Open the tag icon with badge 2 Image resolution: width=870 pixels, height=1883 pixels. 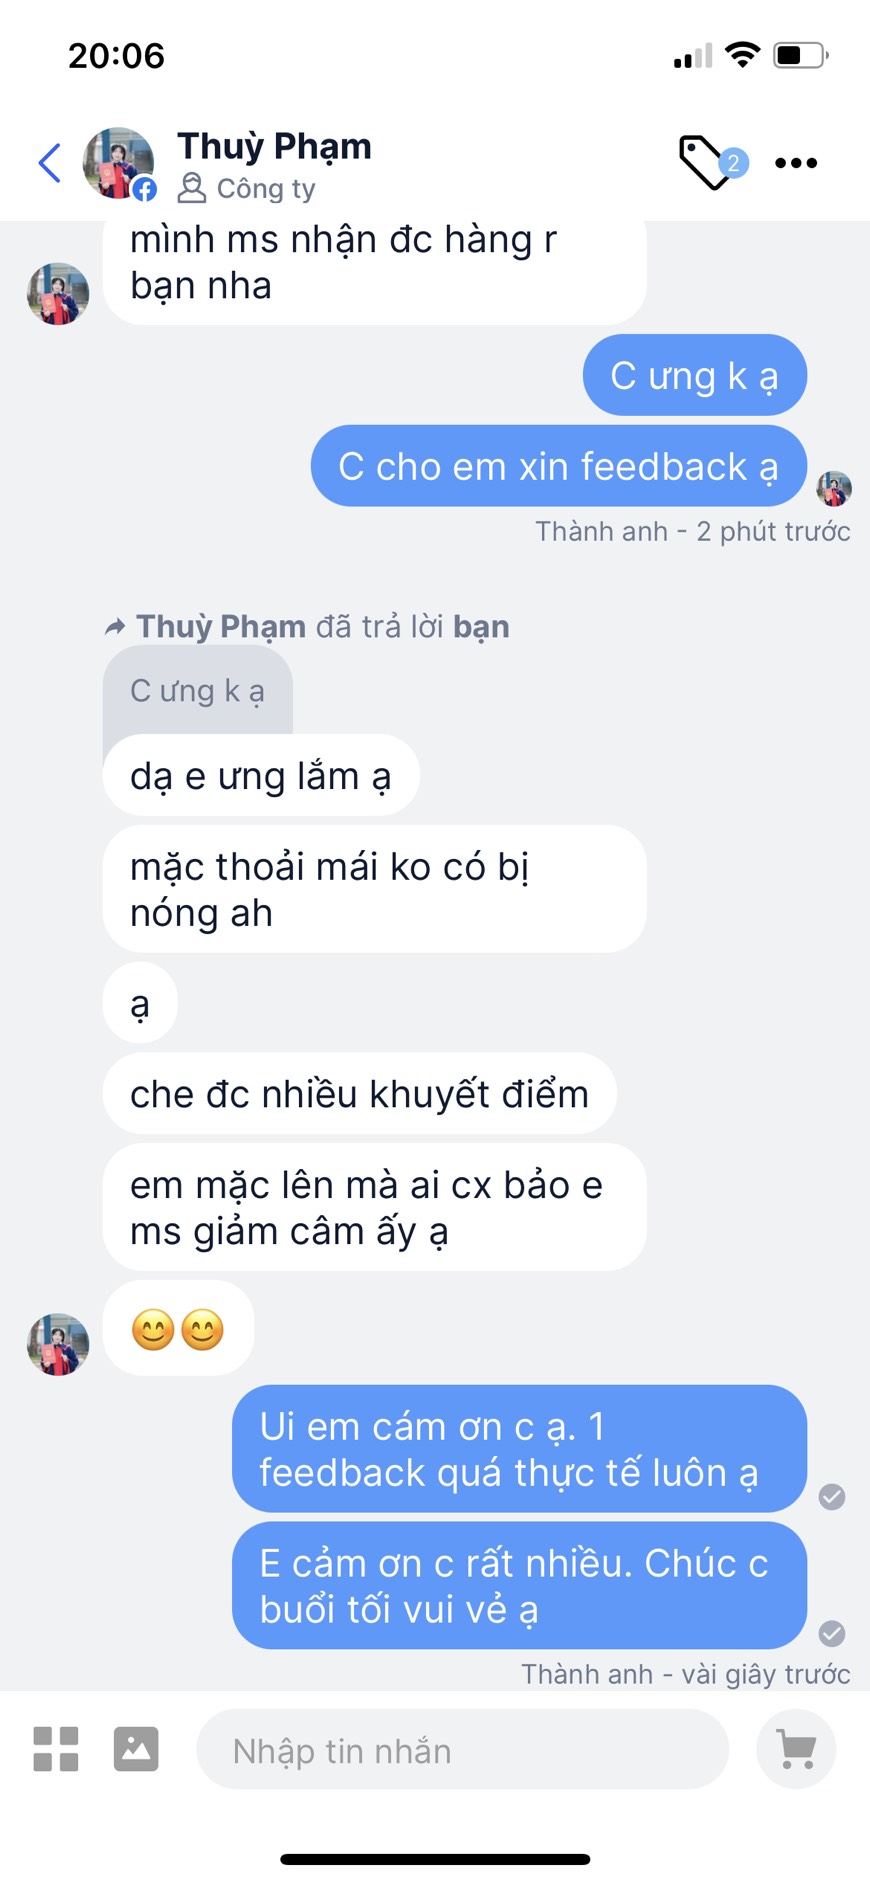click(x=708, y=162)
